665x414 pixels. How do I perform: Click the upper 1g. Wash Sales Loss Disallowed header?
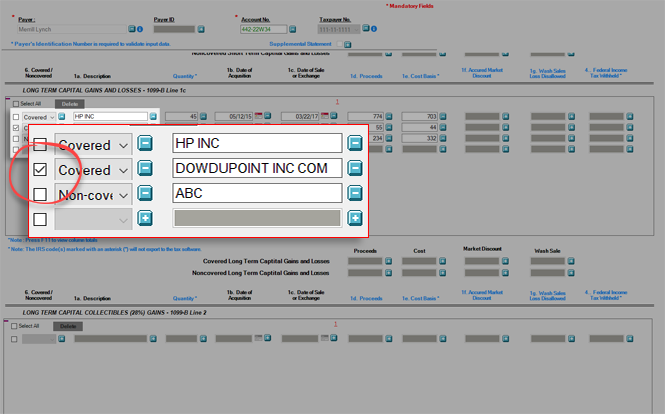pyautogui.click(x=548, y=73)
